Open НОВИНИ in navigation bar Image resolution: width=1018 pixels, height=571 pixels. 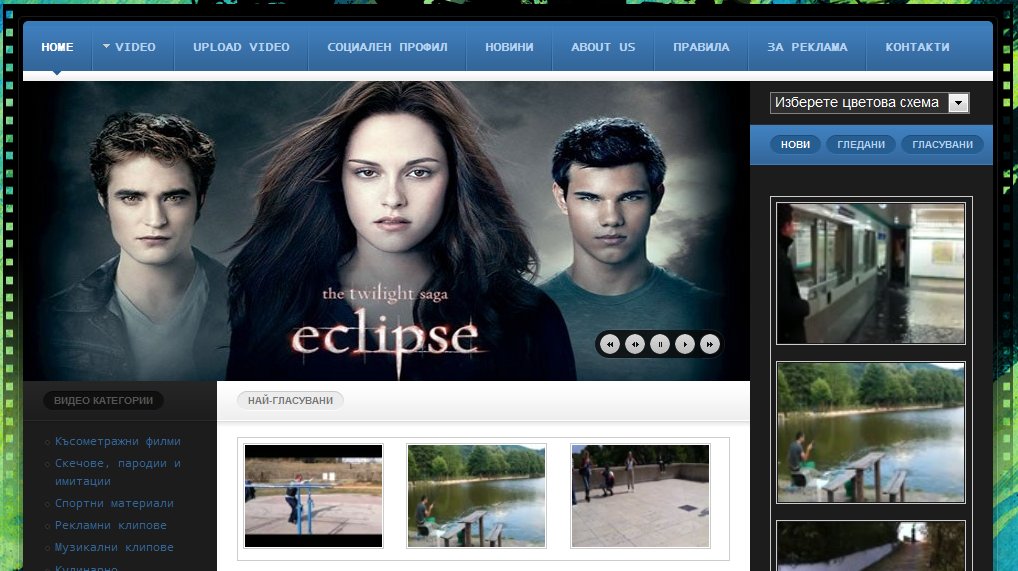pos(509,47)
